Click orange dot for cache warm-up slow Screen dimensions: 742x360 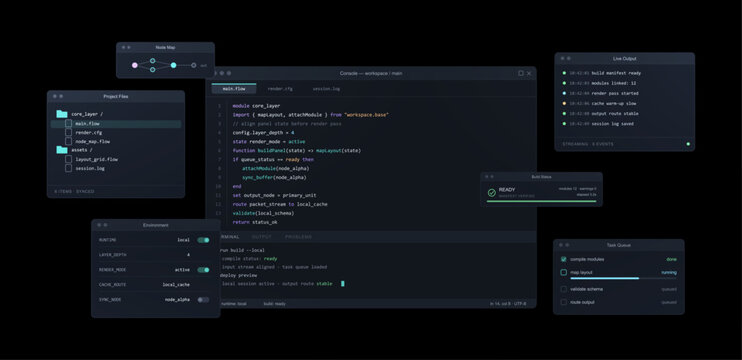click(564, 104)
